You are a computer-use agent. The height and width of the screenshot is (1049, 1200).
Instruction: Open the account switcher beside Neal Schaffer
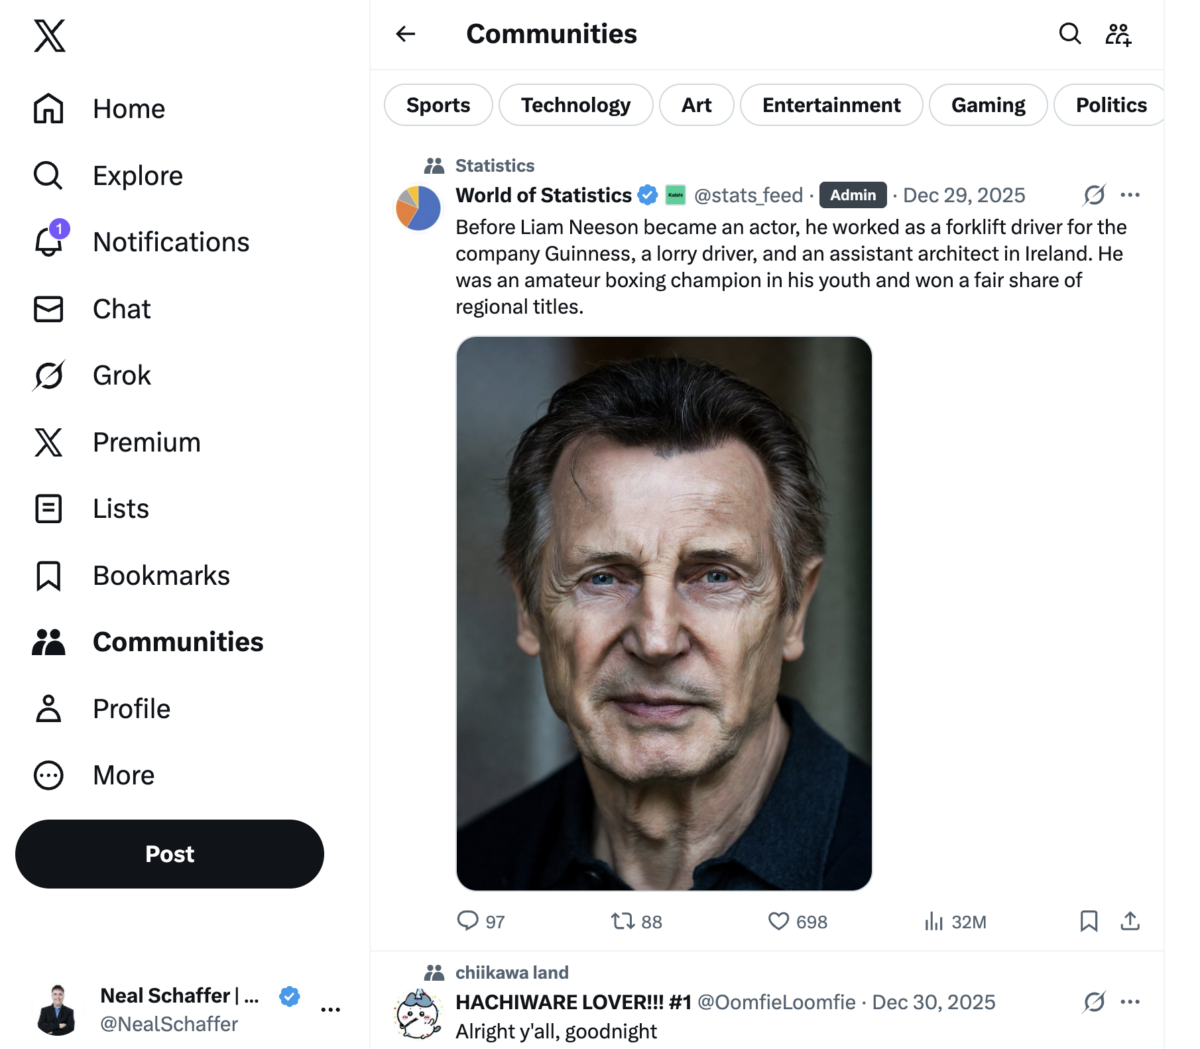click(x=330, y=1010)
